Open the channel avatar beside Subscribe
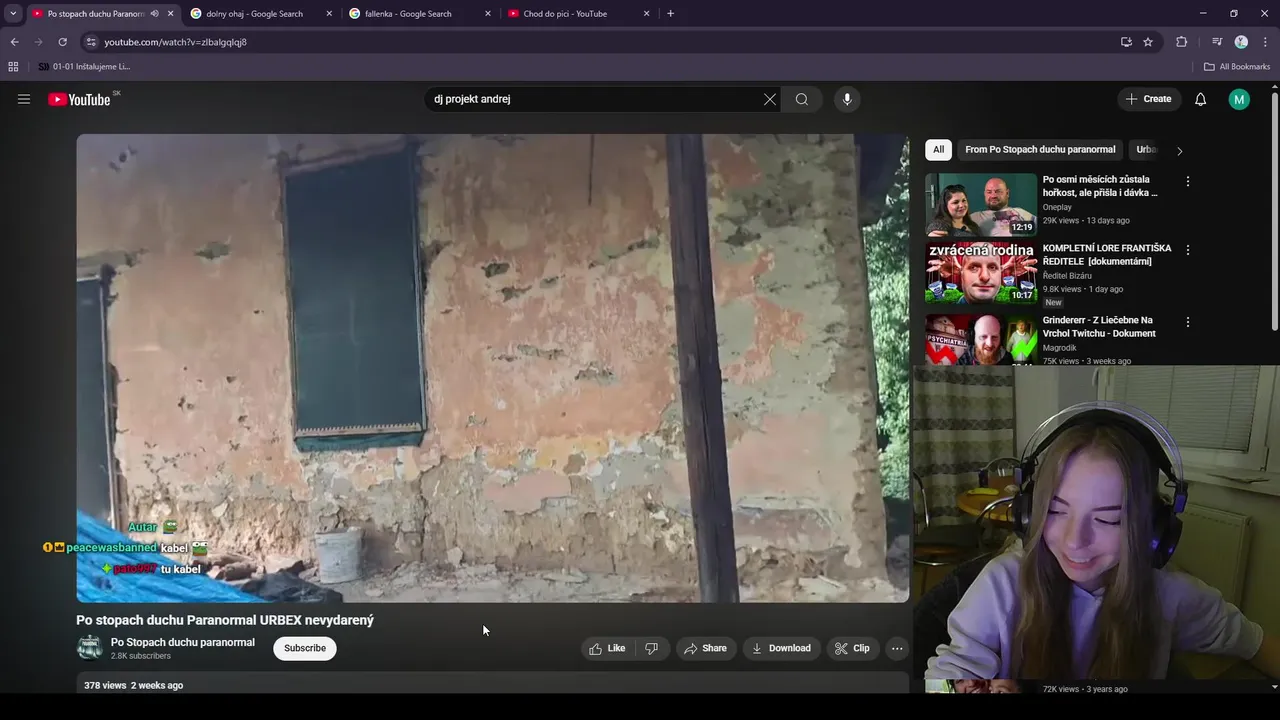Image resolution: width=1280 pixels, height=720 pixels. click(x=90, y=648)
